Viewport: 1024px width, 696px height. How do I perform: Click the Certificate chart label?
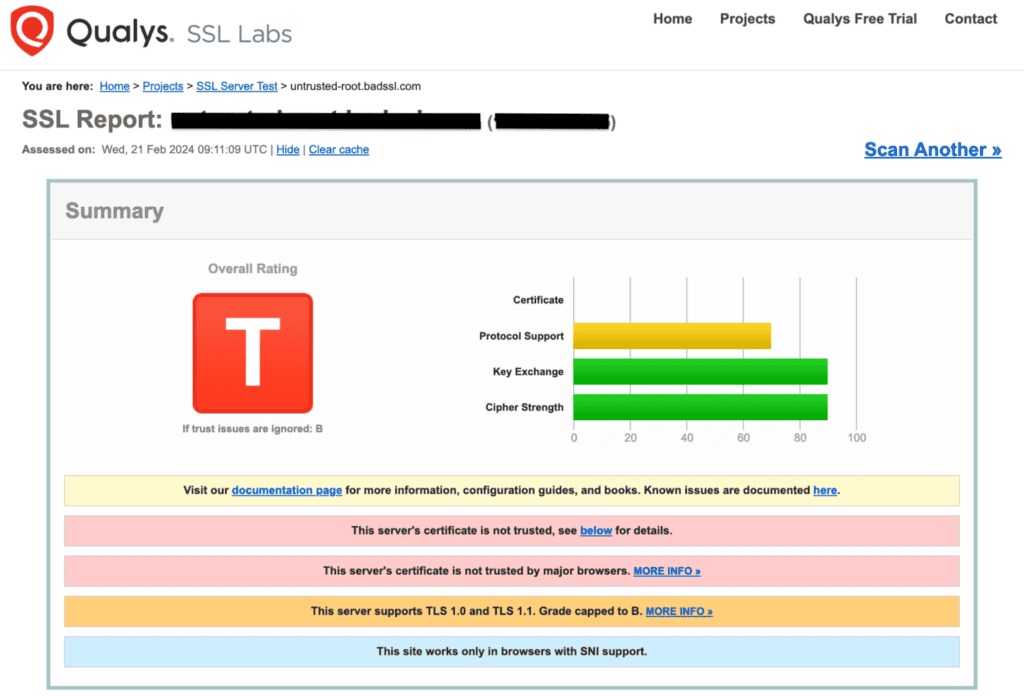[x=537, y=300]
